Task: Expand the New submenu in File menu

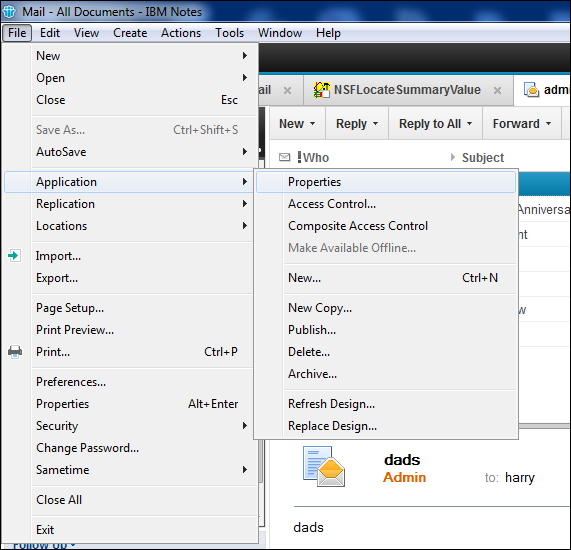Action: [245, 55]
